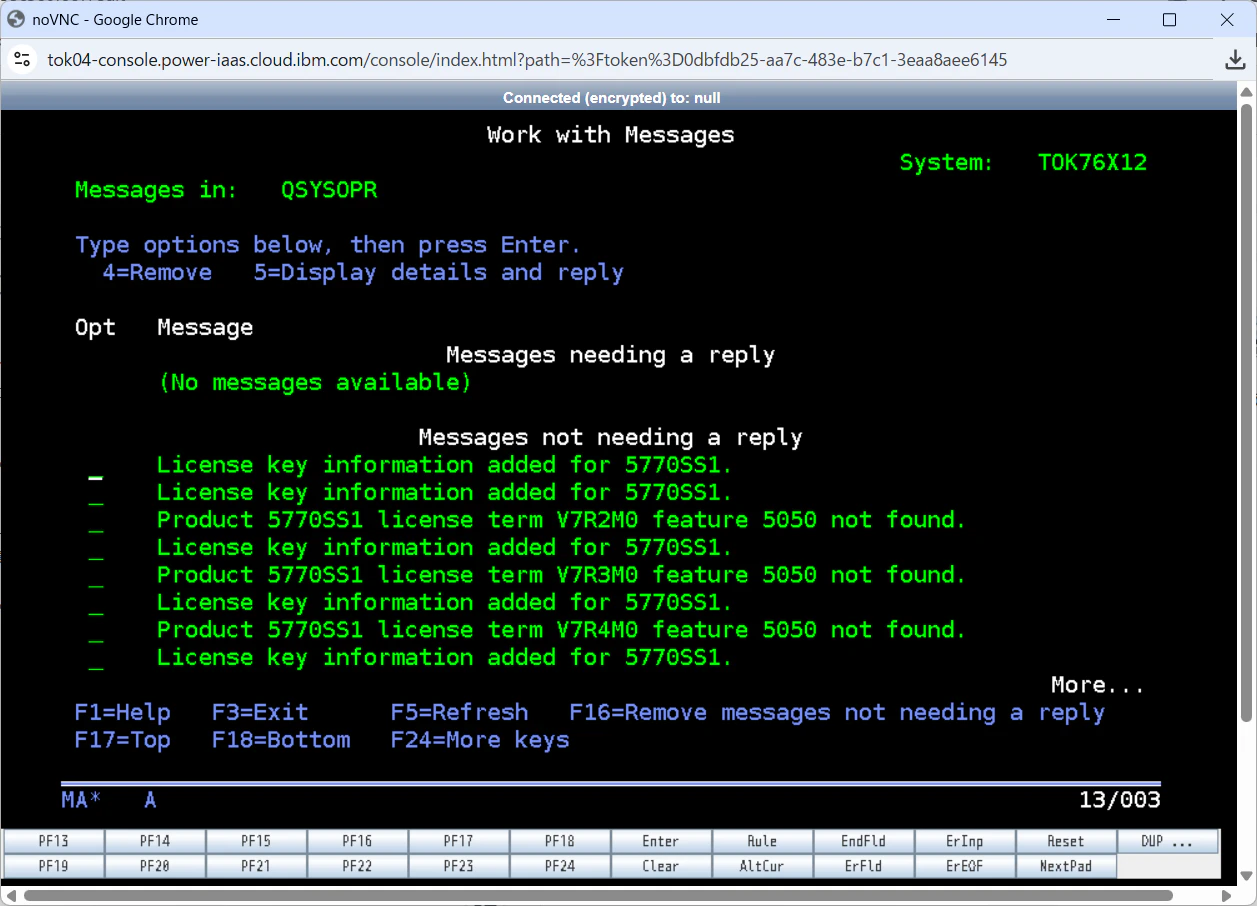Click the NextPad keypad button
Viewport: 1257px width, 906px height.
coord(1066,866)
